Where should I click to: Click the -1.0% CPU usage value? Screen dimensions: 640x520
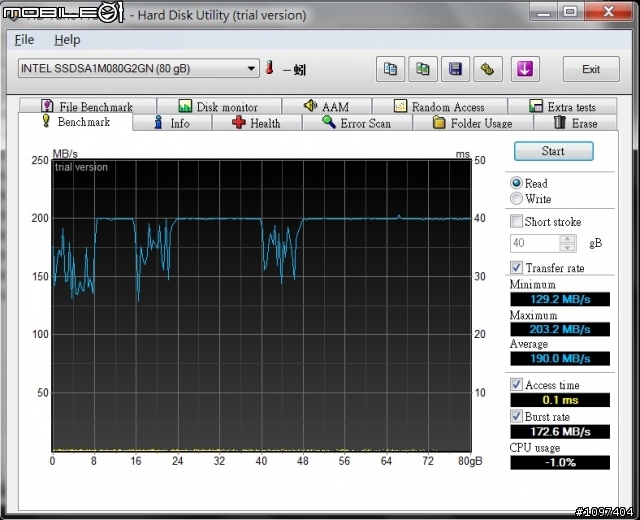tap(560, 462)
